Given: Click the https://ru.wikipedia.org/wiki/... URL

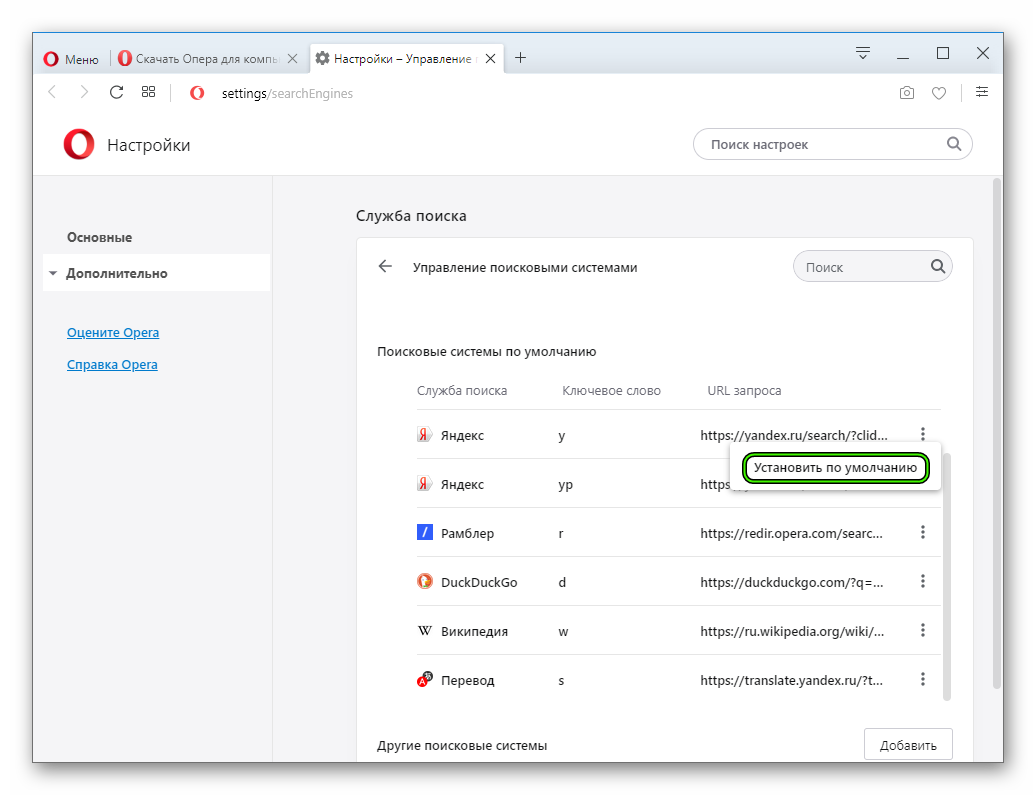Looking at the screenshot, I should [792, 631].
